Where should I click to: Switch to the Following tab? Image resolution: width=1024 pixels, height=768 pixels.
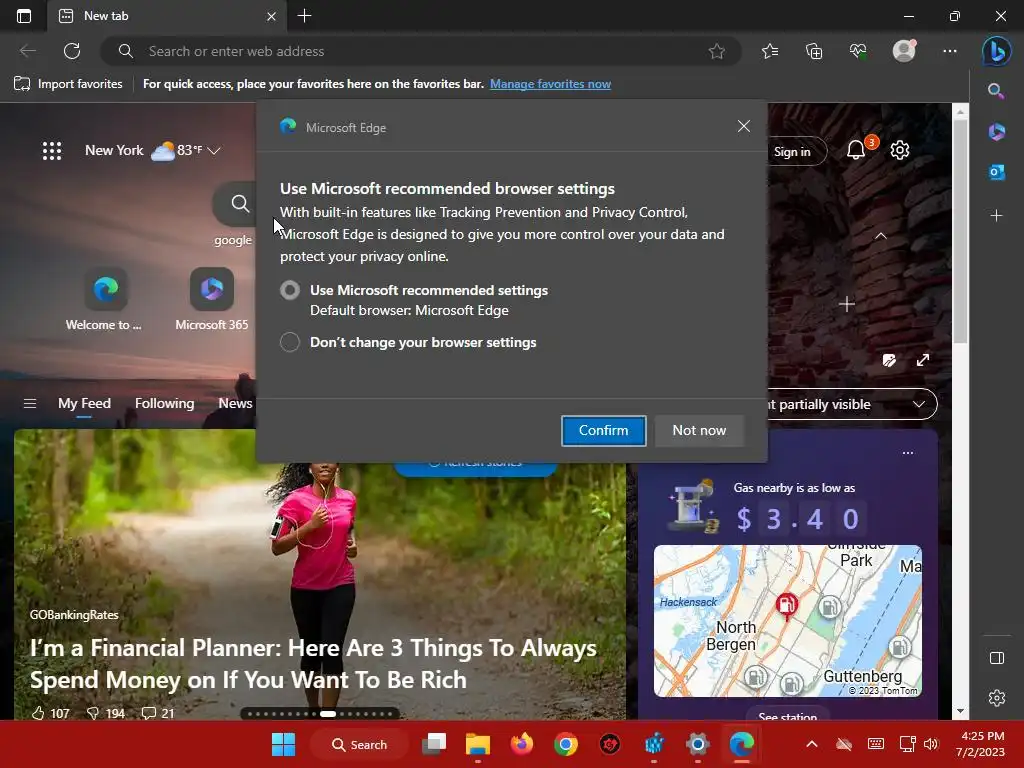165,404
